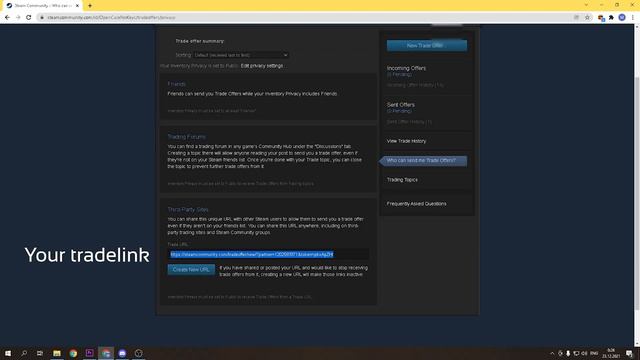The height and width of the screenshot is (360, 640).
Task: Click the Create New URL button
Action: (191, 269)
